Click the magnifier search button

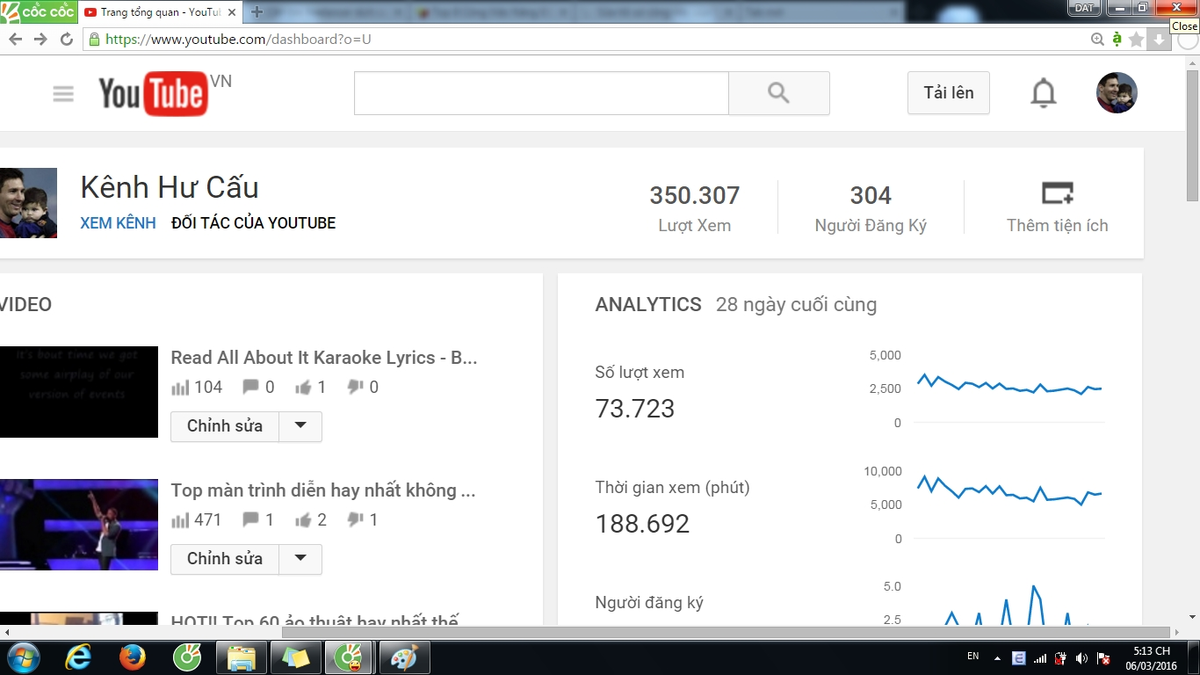(x=779, y=93)
